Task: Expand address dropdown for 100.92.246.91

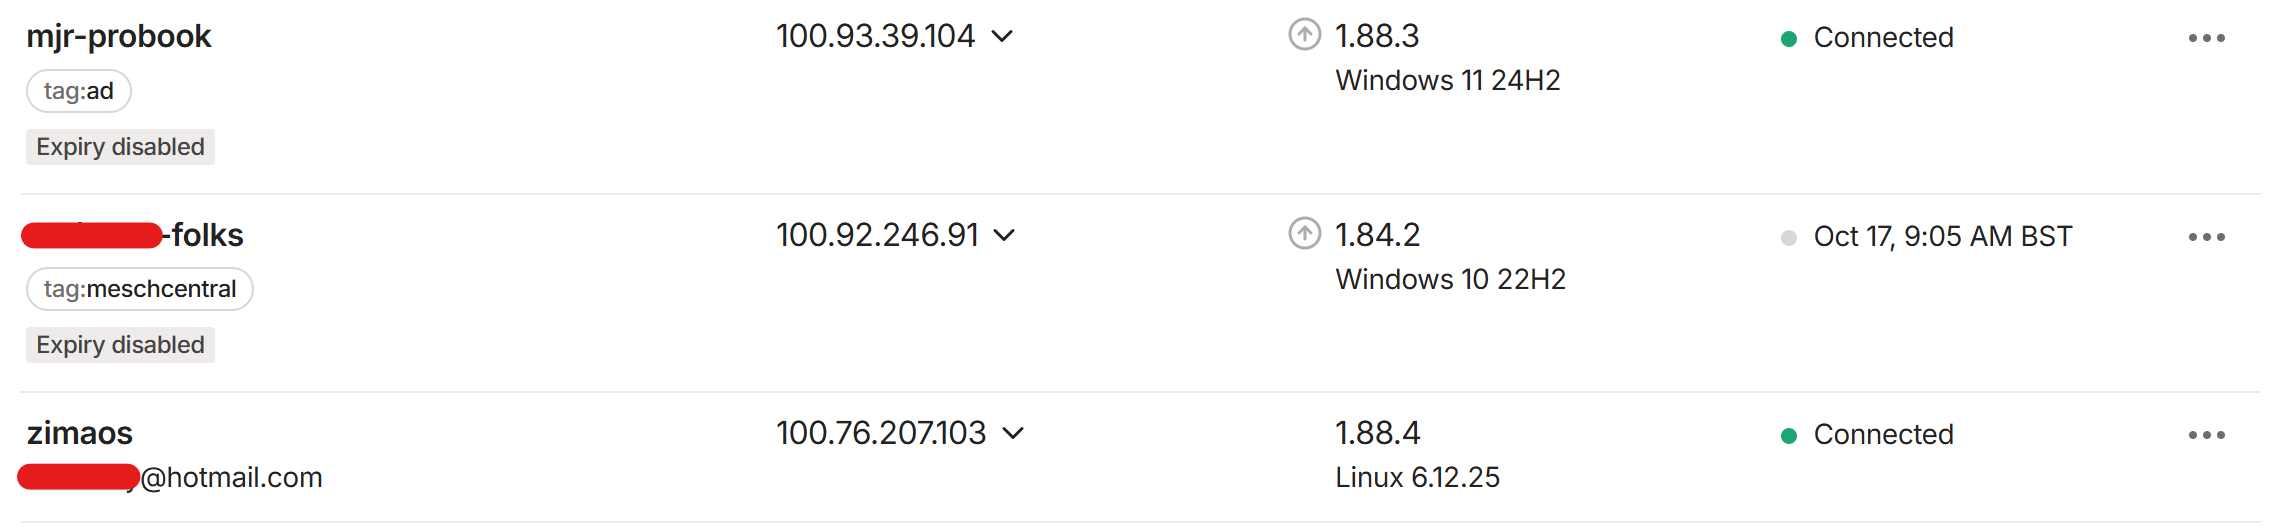Action: pos(1004,236)
